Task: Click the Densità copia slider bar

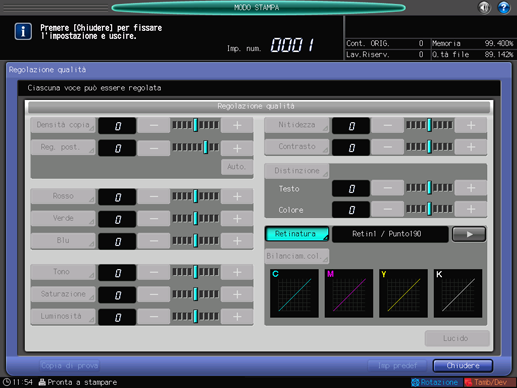Action: tap(195, 125)
